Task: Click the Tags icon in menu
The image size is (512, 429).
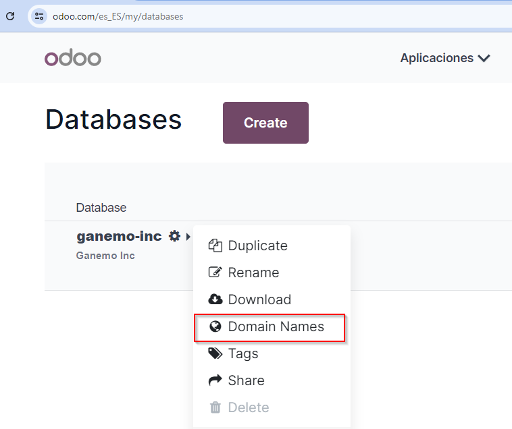Action: (215, 353)
